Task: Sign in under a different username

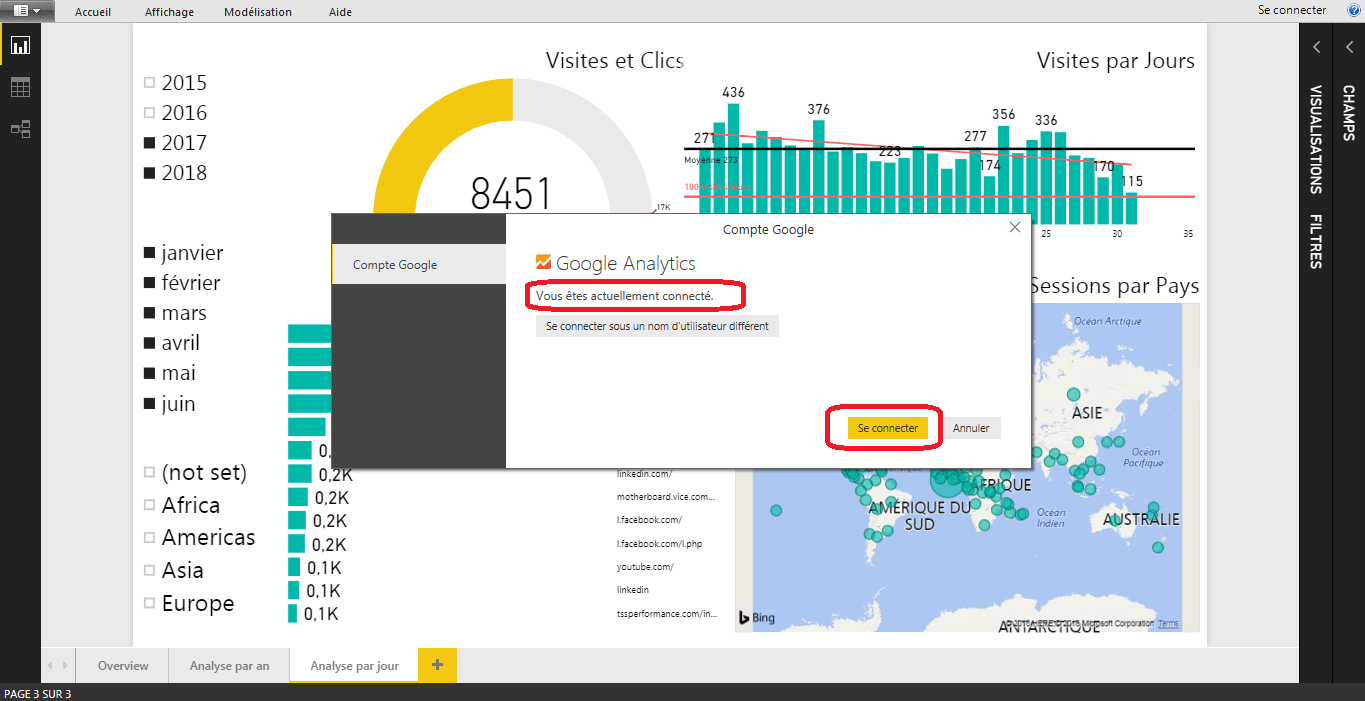Action: [657, 326]
